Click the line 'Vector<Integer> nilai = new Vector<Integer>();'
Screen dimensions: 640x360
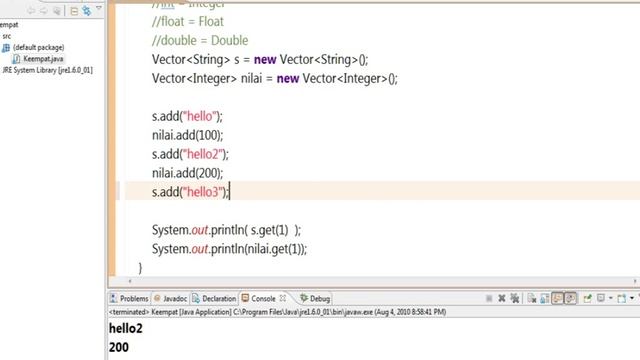pos(275,78)
